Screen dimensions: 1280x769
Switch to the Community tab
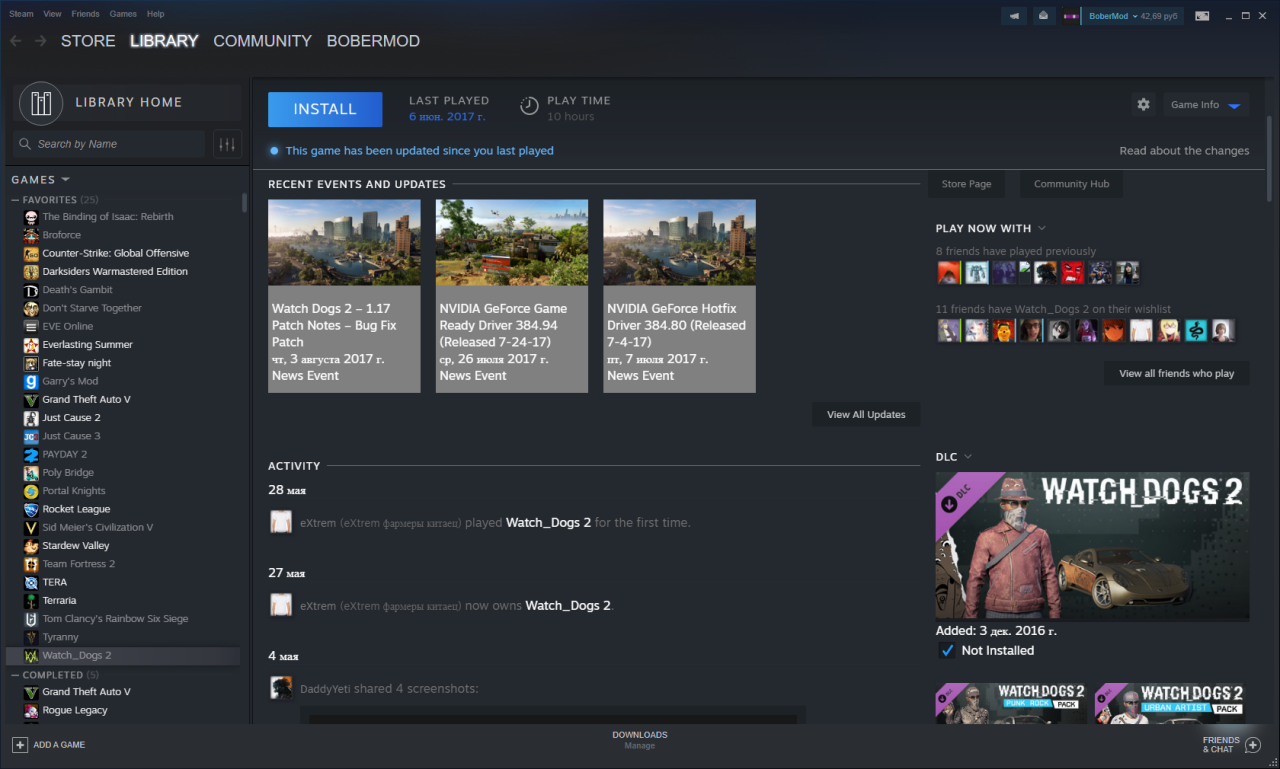tap(262, 41)
